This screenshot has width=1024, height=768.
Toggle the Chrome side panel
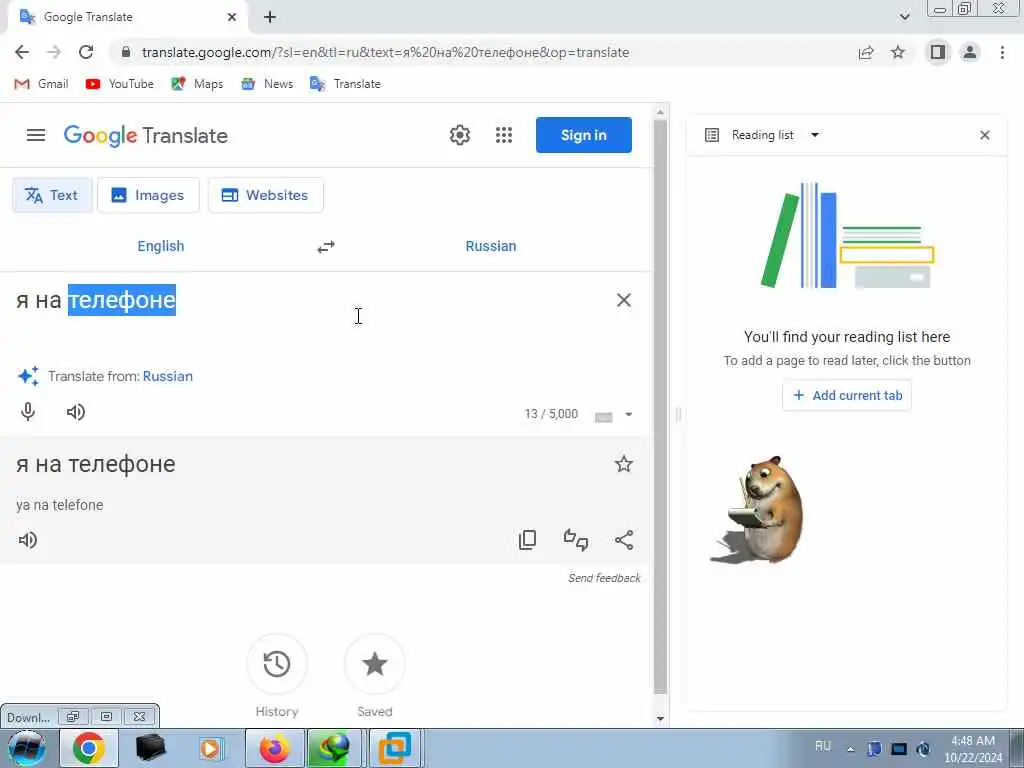[x=938, y=52]
